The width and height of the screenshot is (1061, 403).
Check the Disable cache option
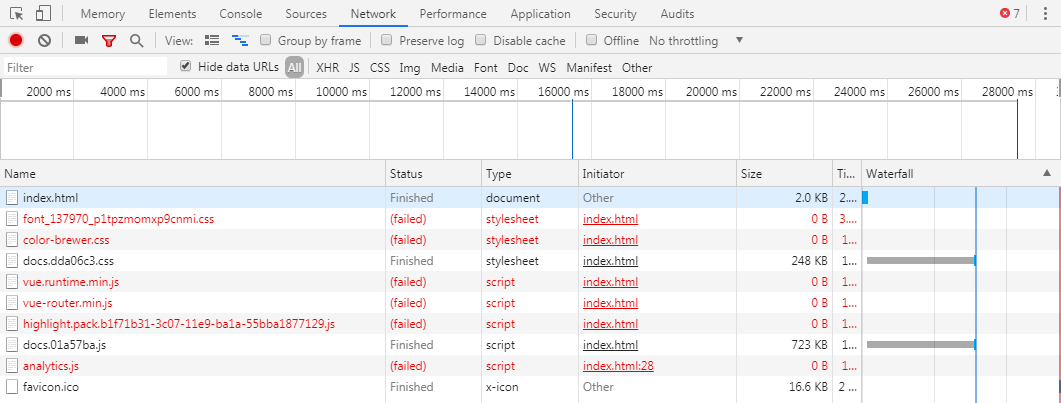tap(480, 40)
